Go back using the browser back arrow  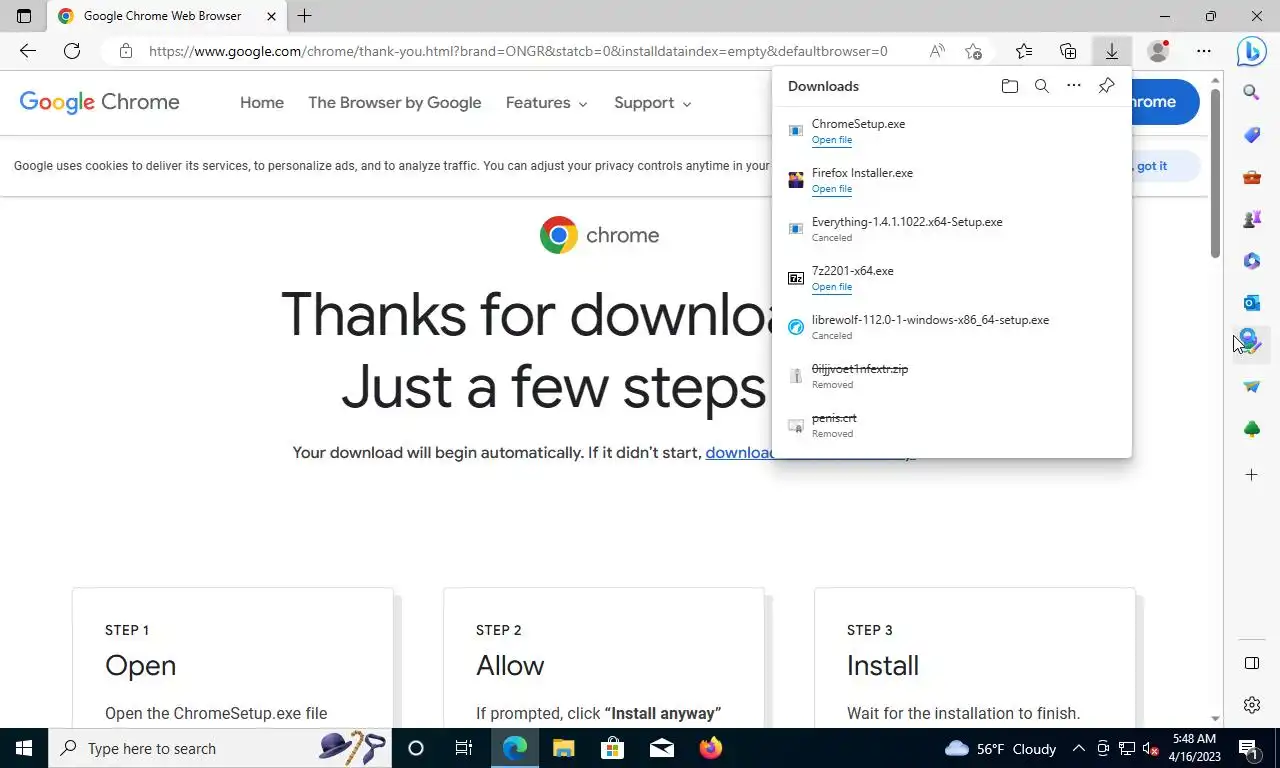[x=28, y=51]
